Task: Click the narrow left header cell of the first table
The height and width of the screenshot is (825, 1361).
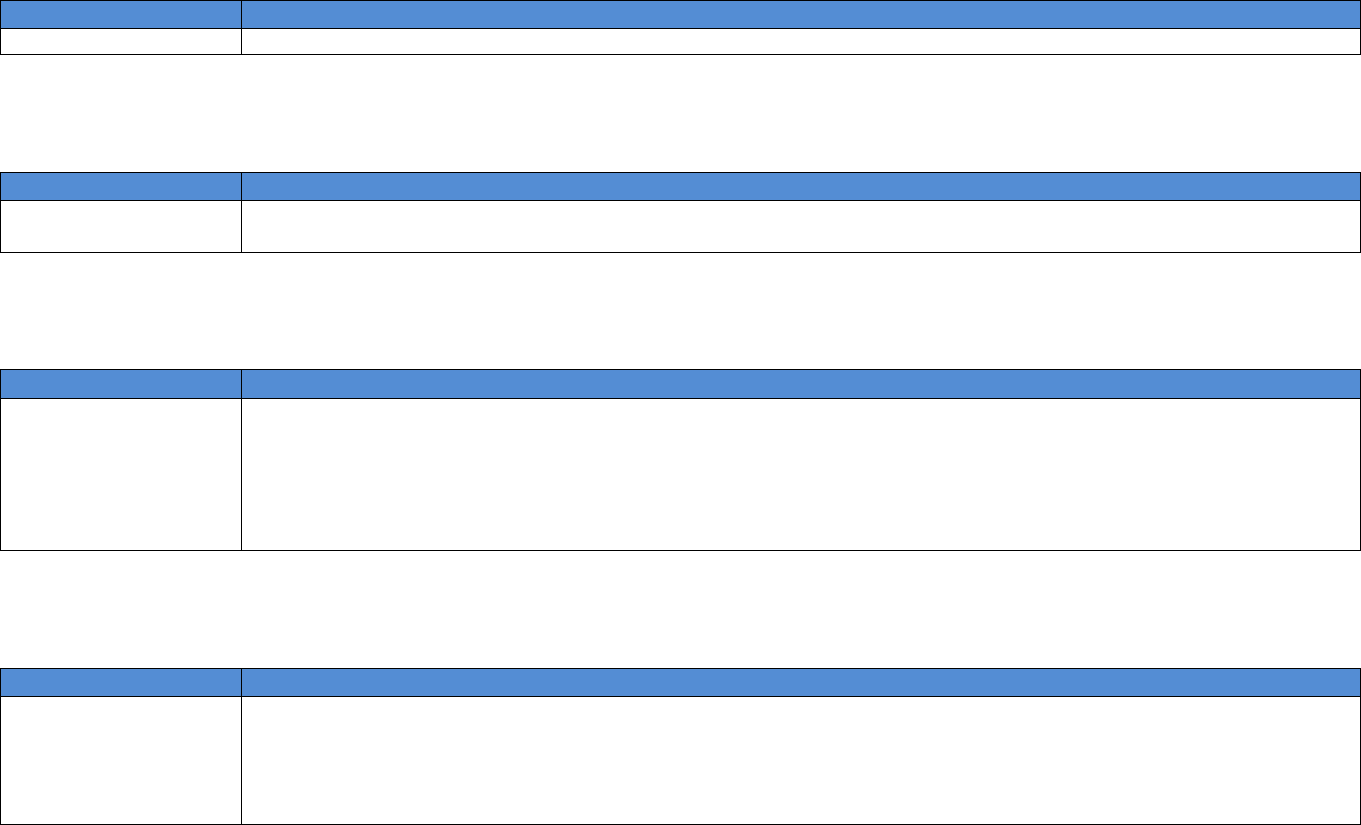Action: coord(121,14)
